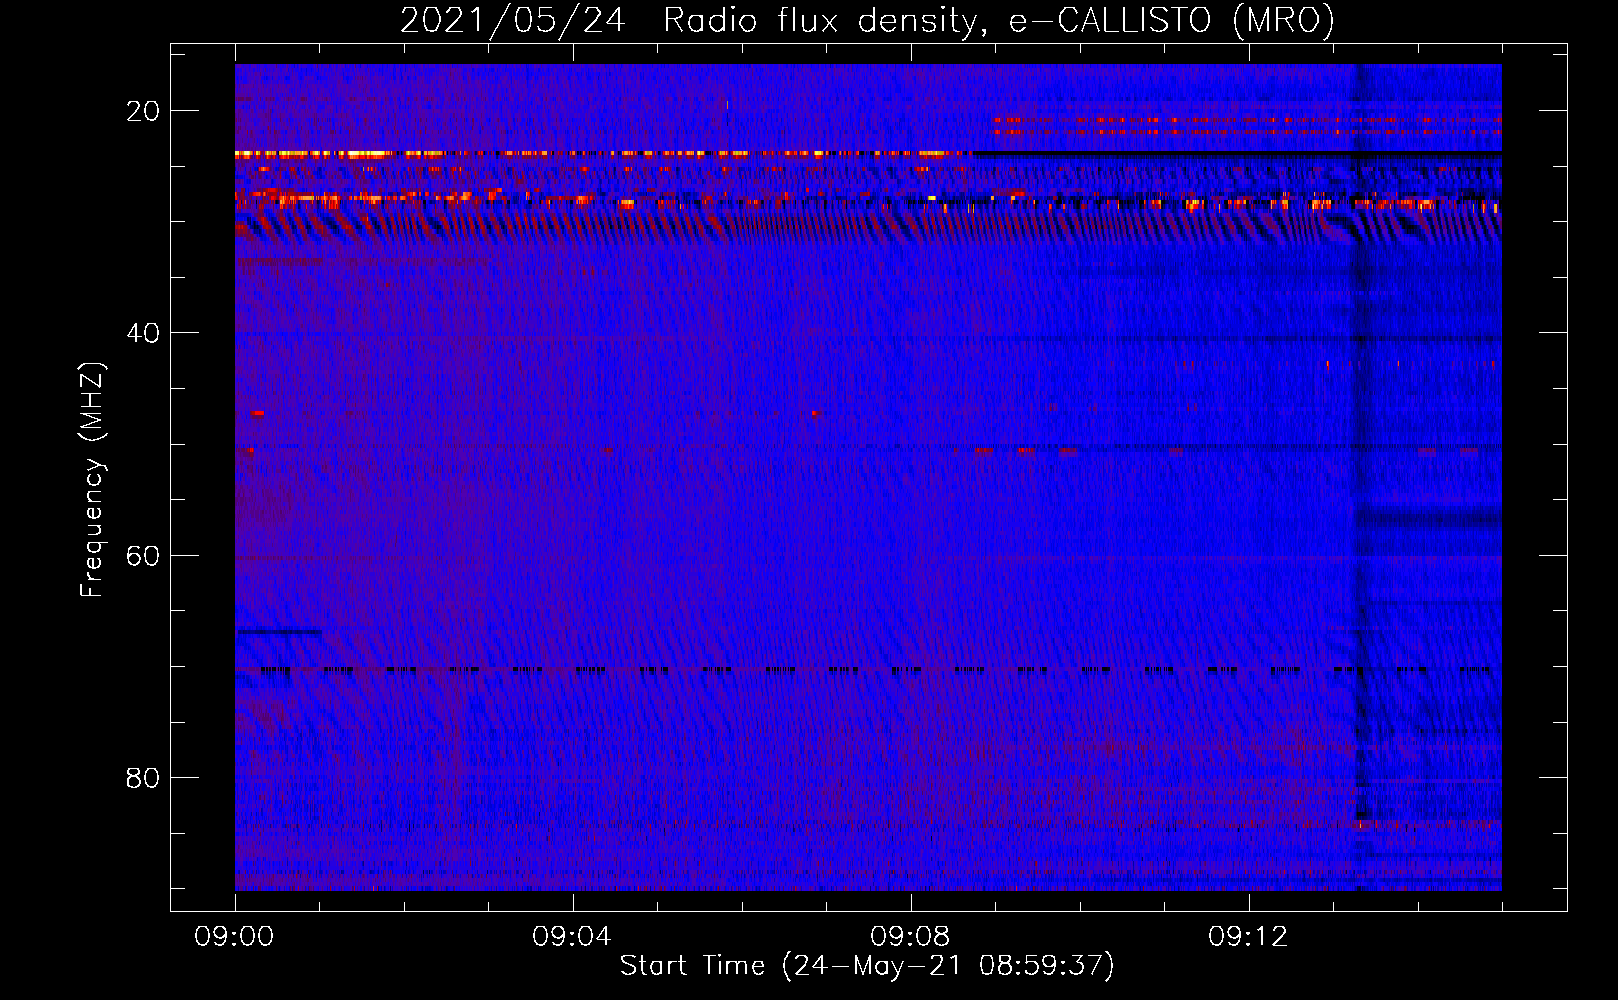Click the 'Start Time (24-May-21 08:59:37)' label
Viewport: 1618px width, 1000px height.
[867, 966]
